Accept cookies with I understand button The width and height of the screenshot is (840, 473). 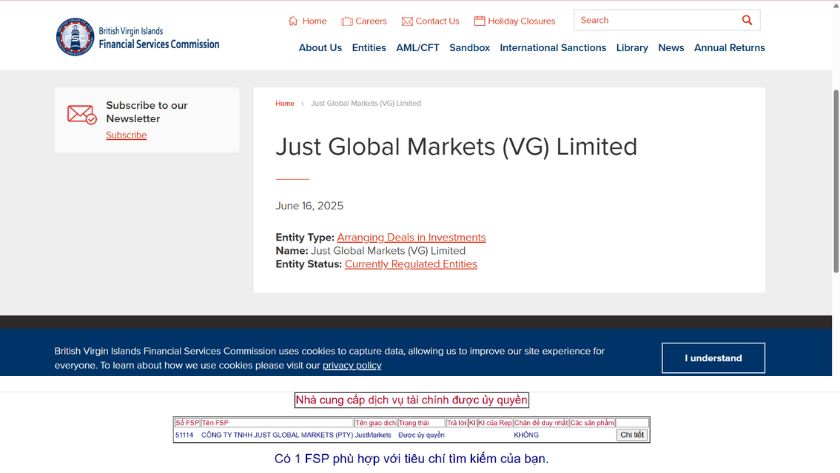click(713, 358)
